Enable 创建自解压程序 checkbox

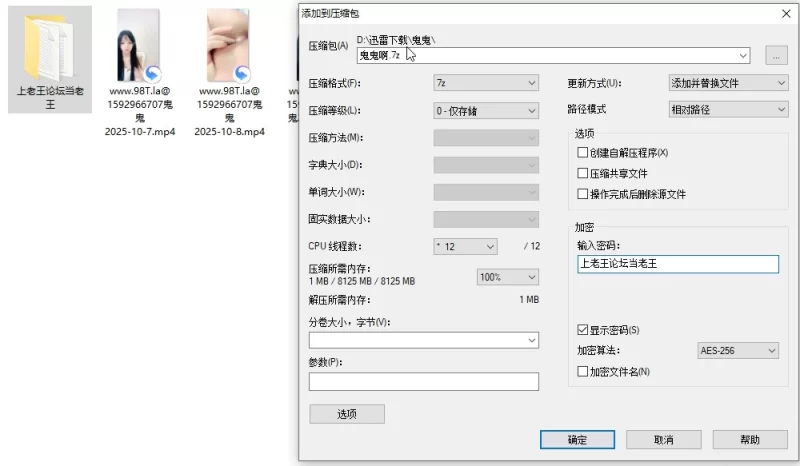pyautogui.click(x=582, y=153)
